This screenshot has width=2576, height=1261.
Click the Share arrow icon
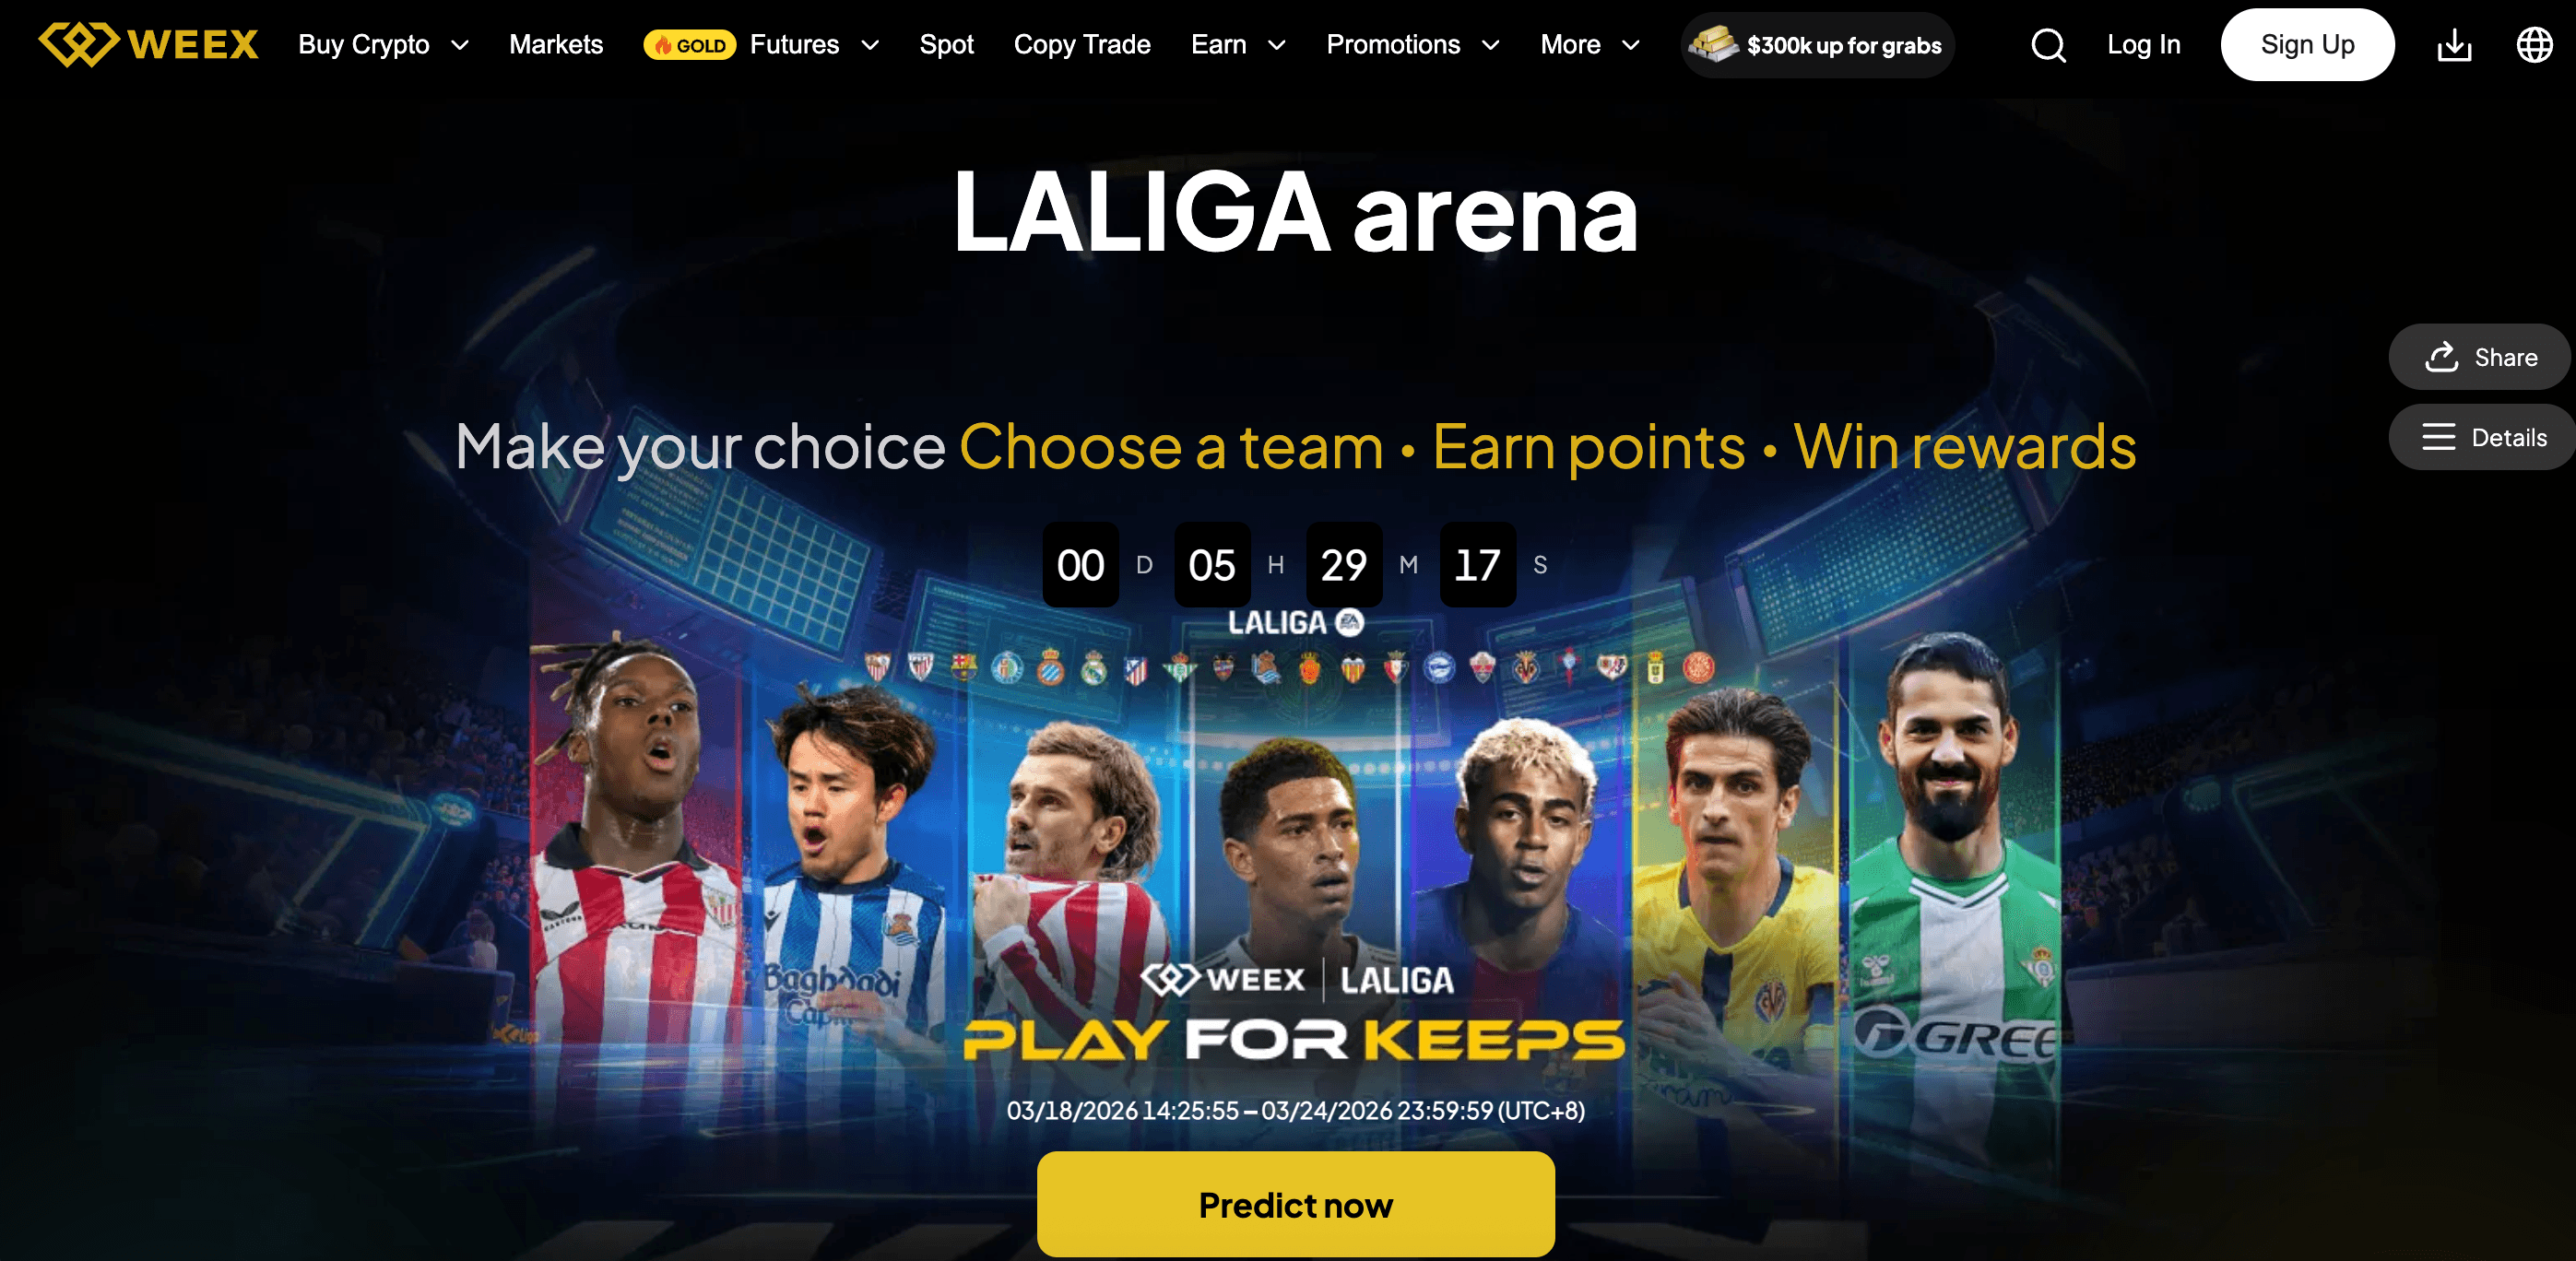pos(2441,357)
